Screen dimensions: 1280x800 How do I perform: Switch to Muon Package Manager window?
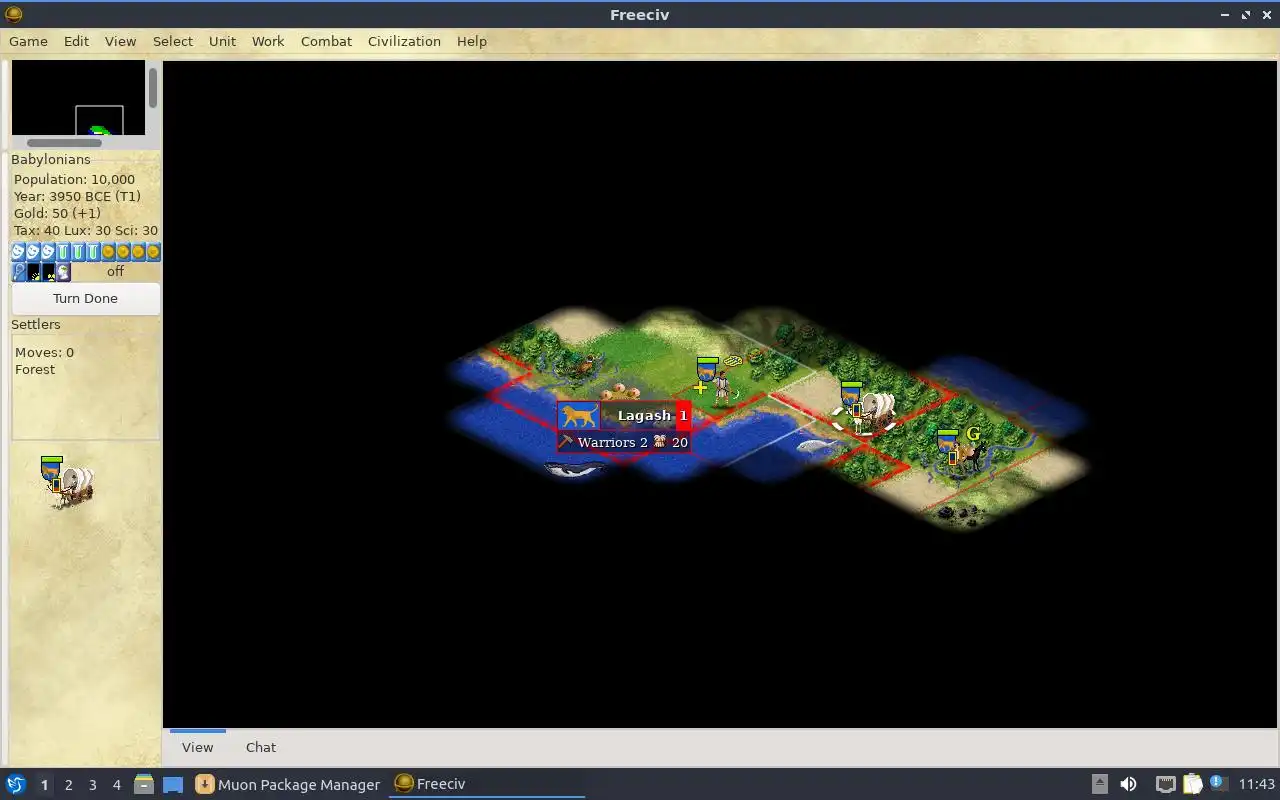[x=287, y=784]
